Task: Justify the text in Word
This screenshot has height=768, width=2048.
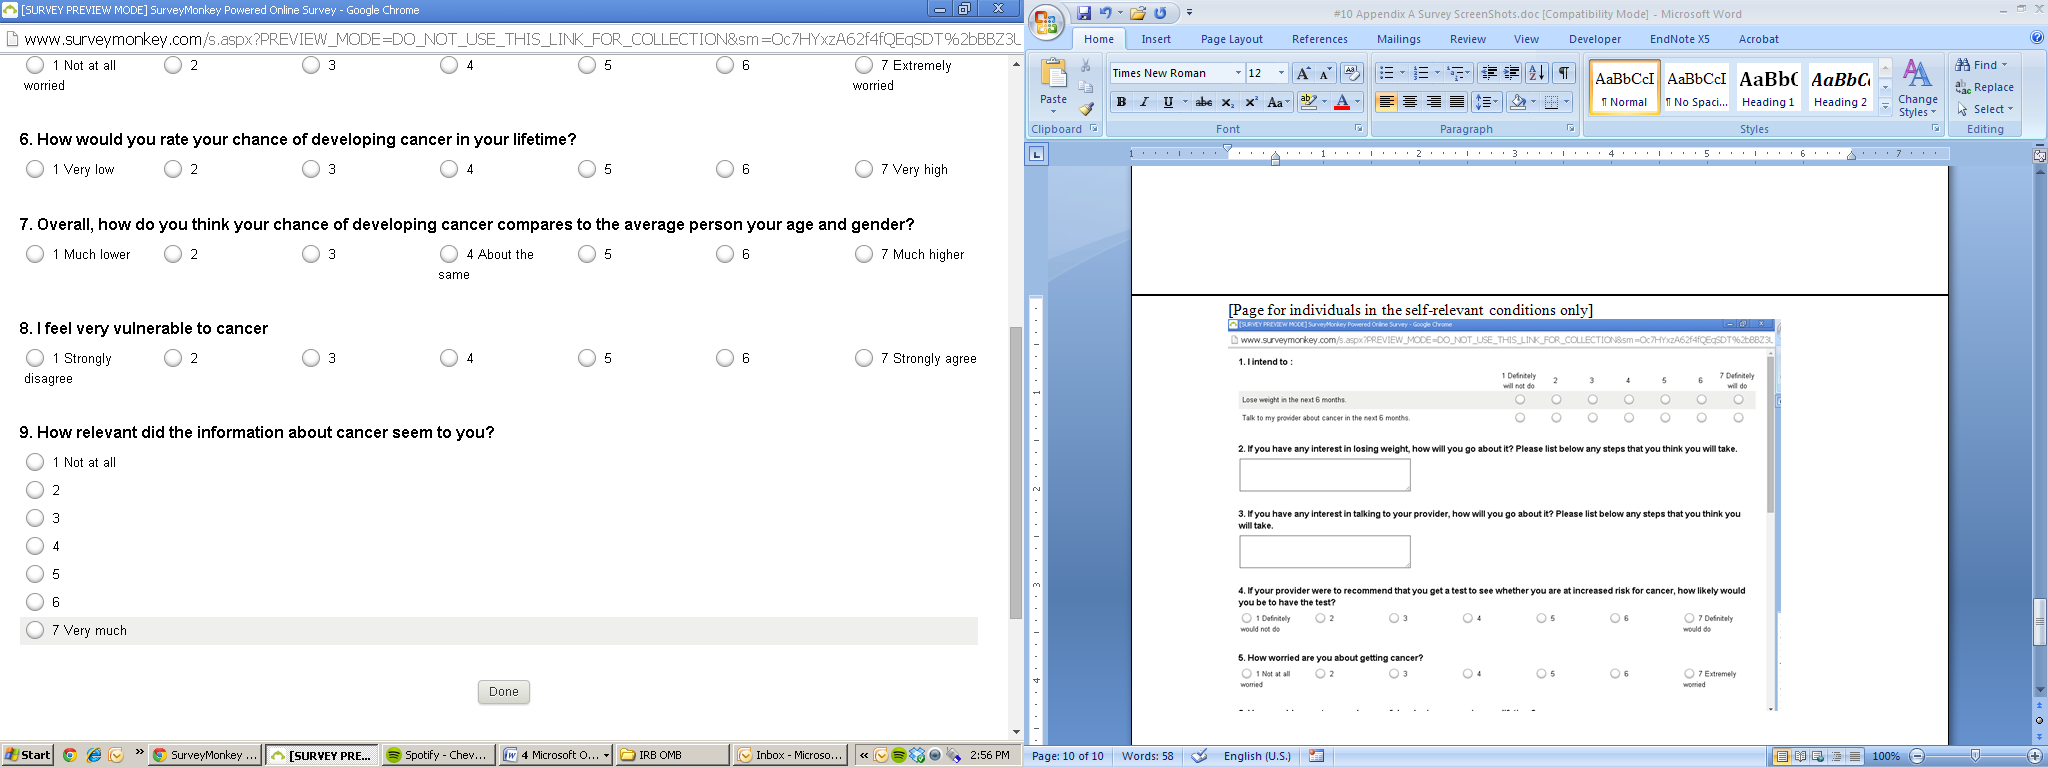Action: [1457, 102]
